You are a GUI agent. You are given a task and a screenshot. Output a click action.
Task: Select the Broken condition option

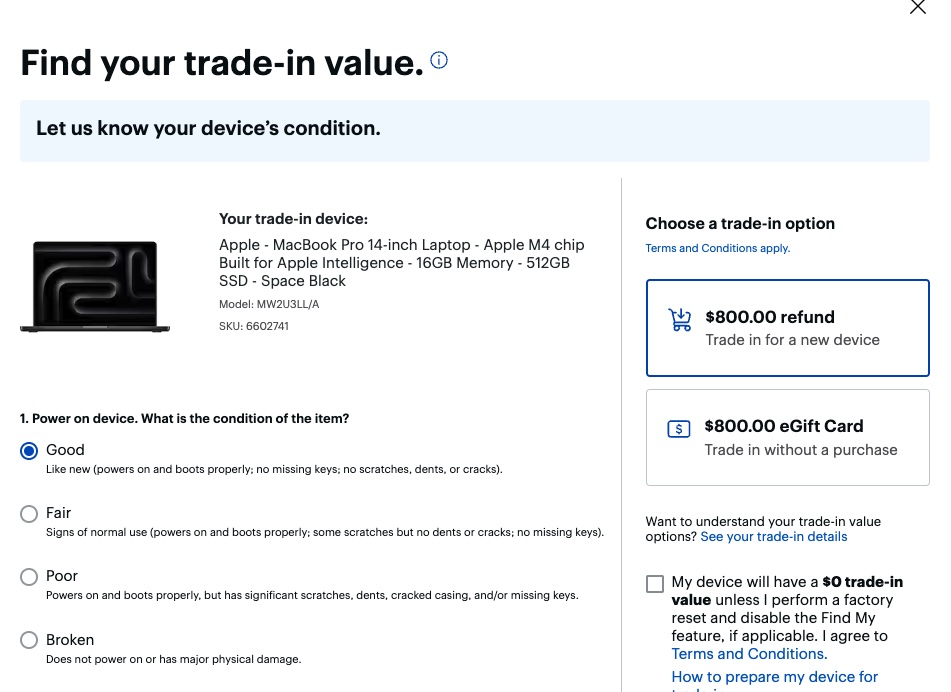(29, 640)
